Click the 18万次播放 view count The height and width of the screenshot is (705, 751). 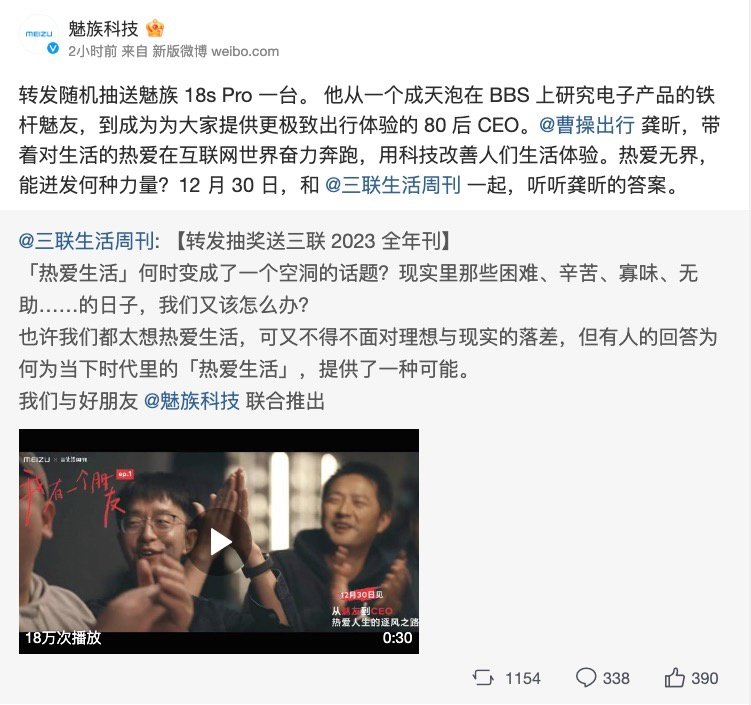(x=63, y=638)
